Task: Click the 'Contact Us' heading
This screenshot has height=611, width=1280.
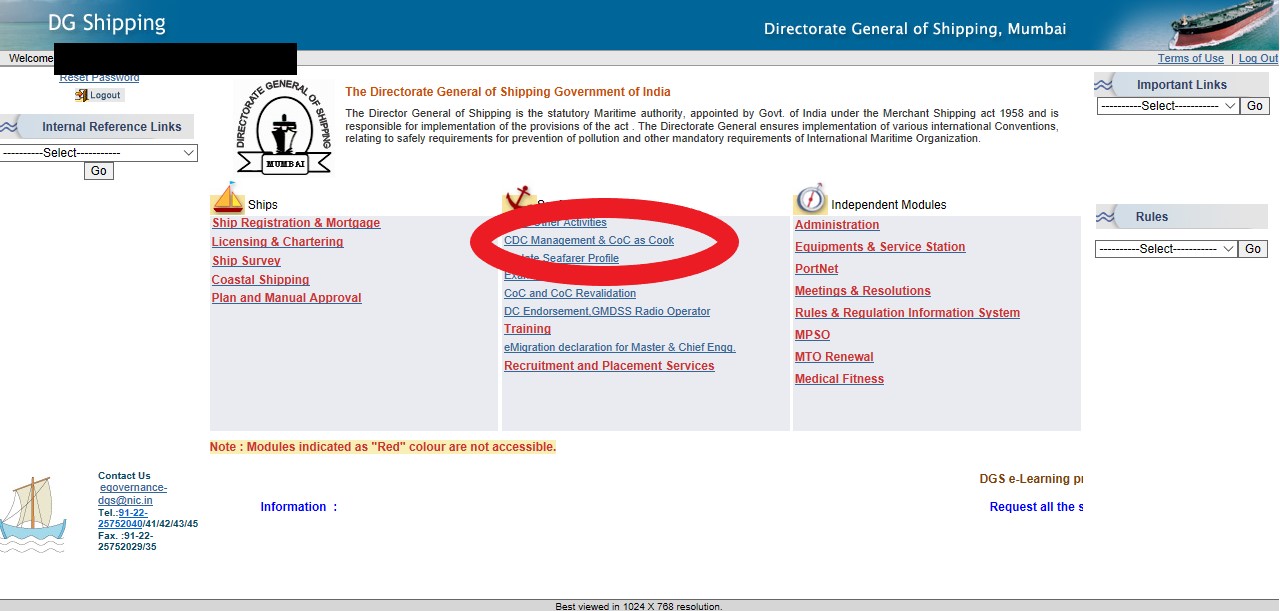Action: [124, 476]
